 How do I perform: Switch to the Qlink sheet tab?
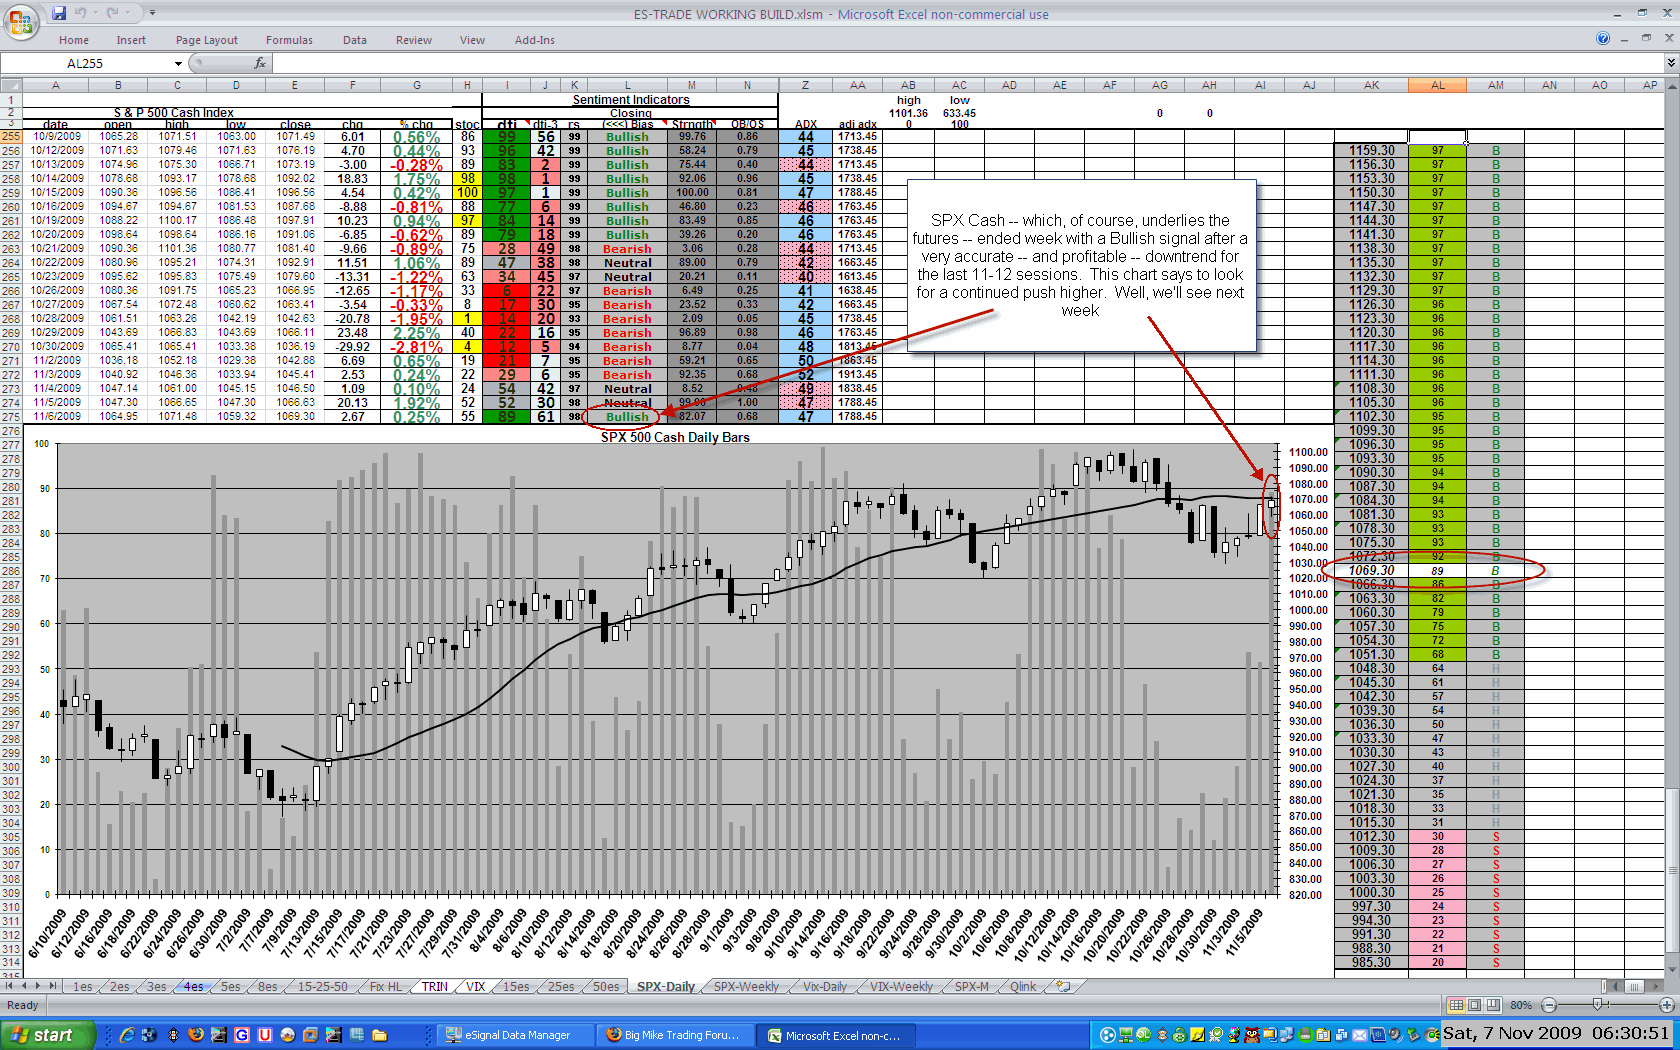pyautogui.click(x=1023, y=986)
